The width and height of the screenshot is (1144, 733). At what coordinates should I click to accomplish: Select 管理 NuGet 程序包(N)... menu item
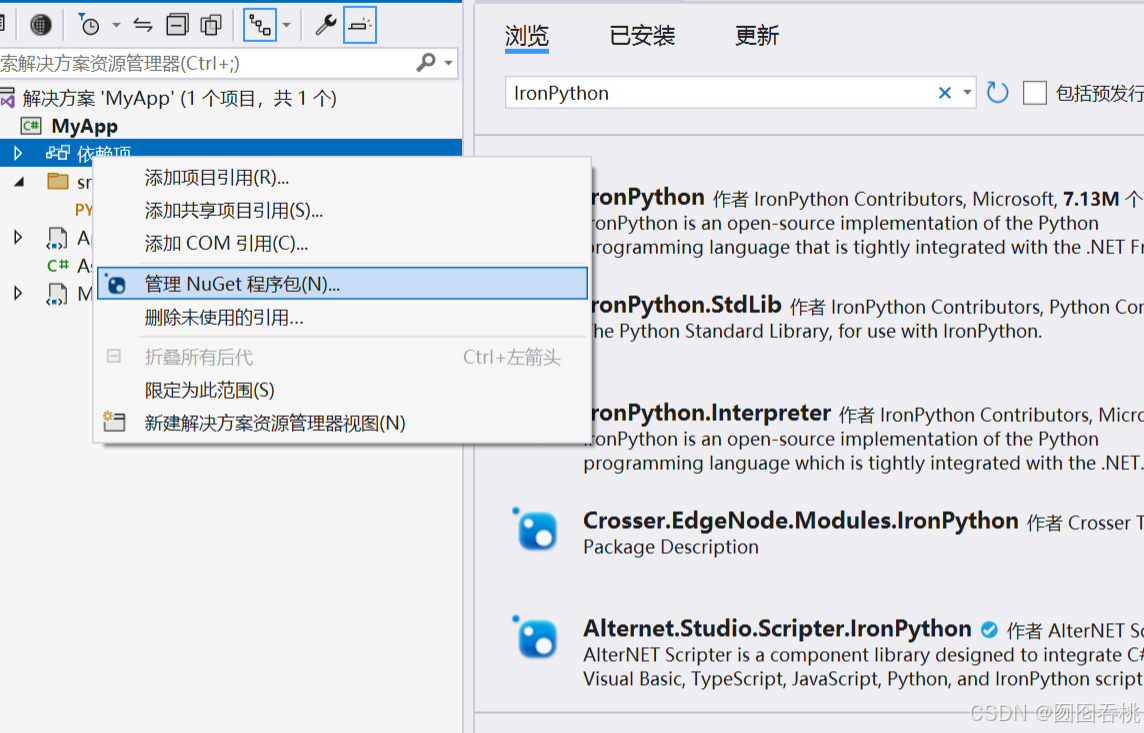(x=341, y=284)
